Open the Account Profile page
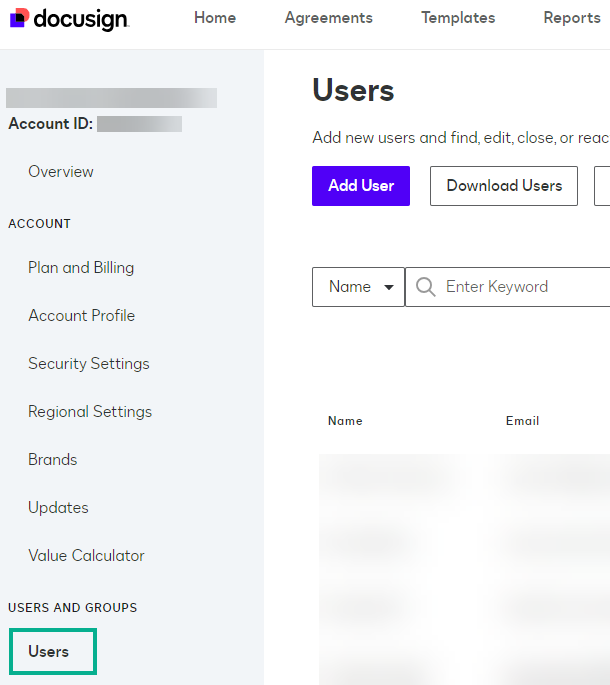This screenshot has width=610, height=685. tap(81, 316)
